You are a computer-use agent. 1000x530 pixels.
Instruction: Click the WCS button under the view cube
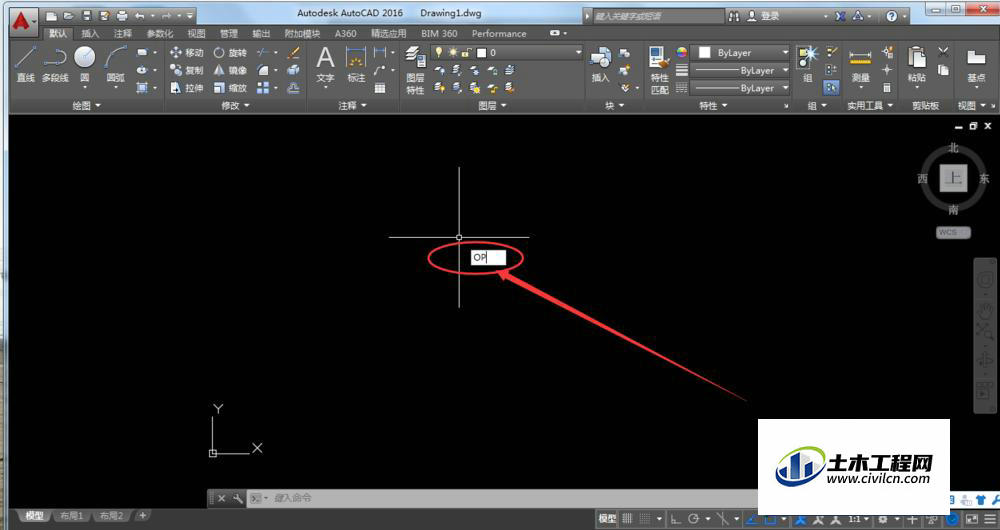pyautogui.click(x=953, y=233)
